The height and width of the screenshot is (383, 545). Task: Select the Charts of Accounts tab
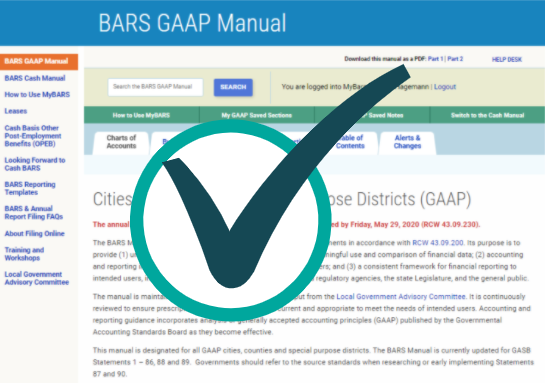121,142
